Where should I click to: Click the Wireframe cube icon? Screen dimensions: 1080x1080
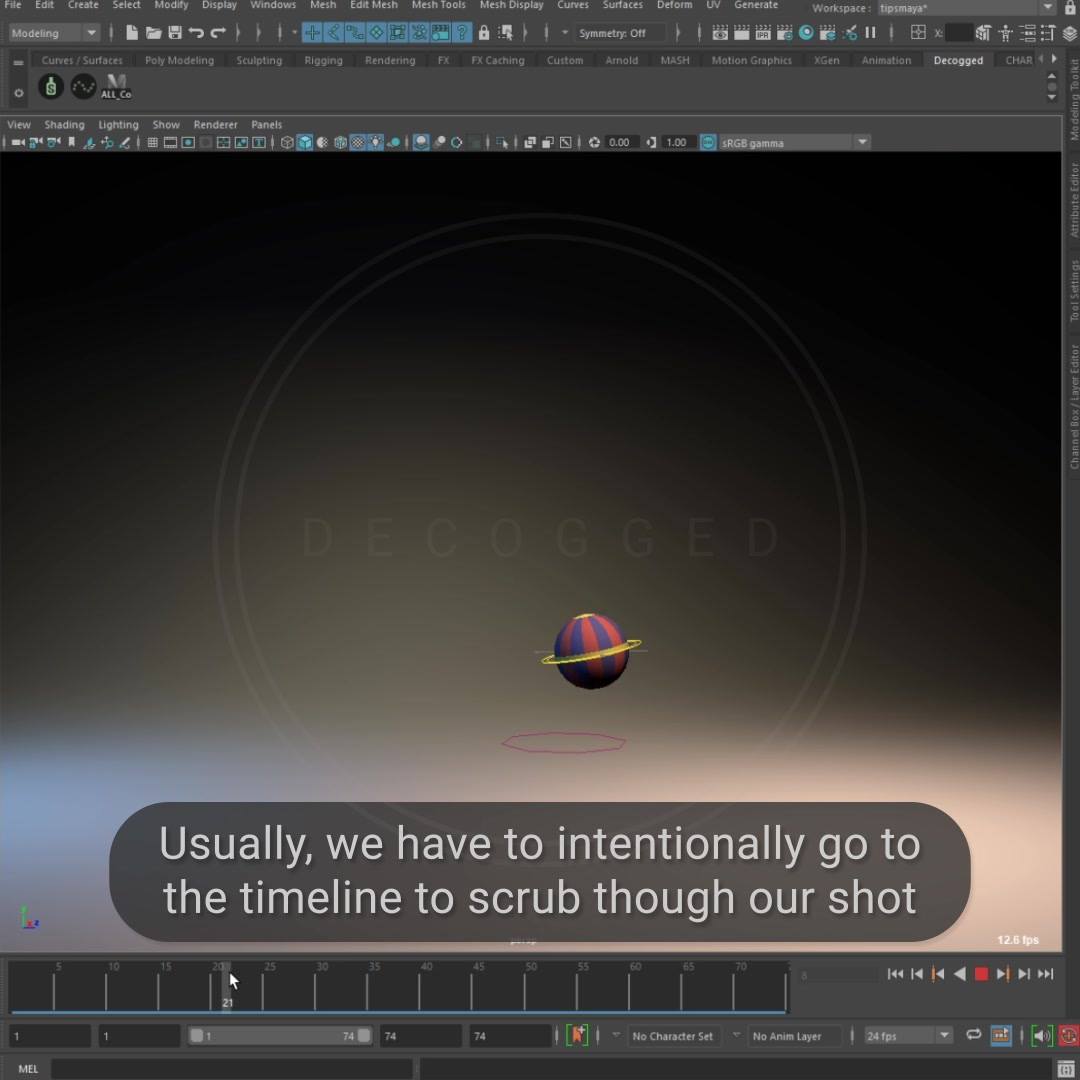[287, 143]
